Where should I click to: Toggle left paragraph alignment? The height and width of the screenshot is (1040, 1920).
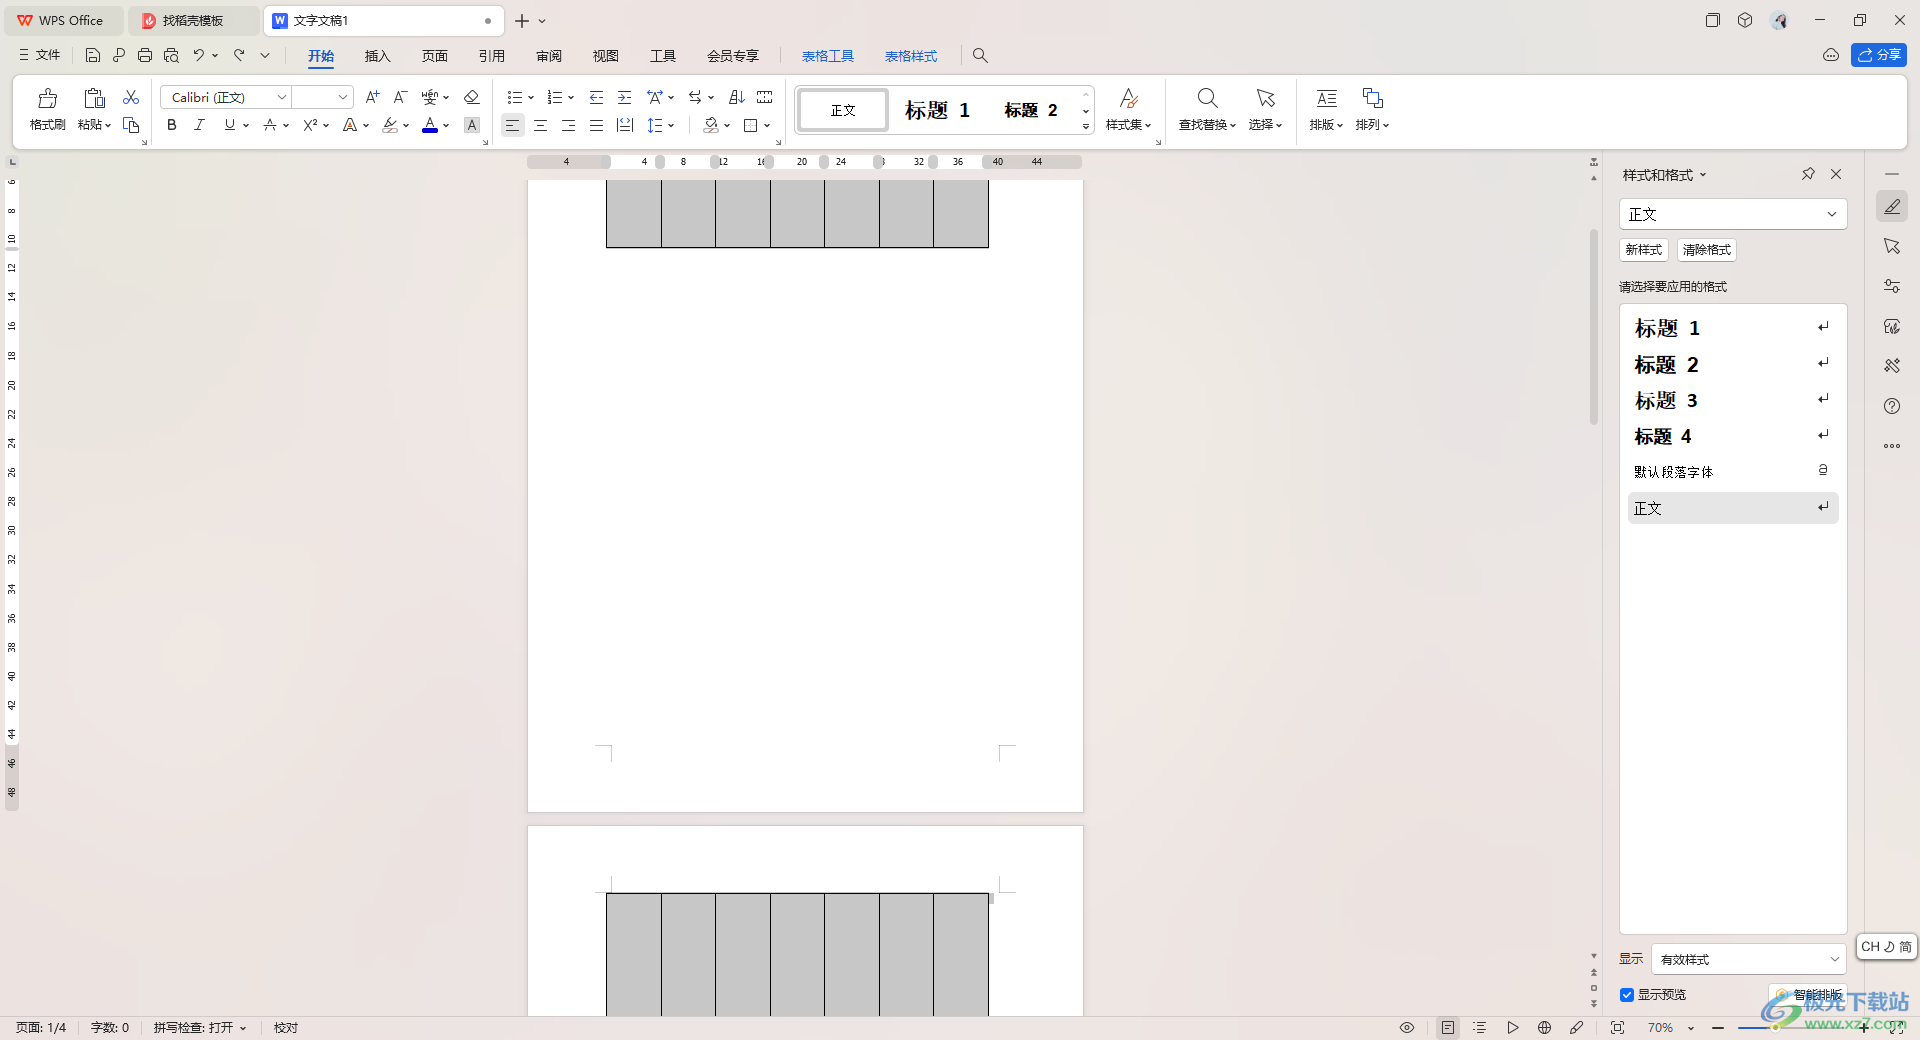coord(512,125)
